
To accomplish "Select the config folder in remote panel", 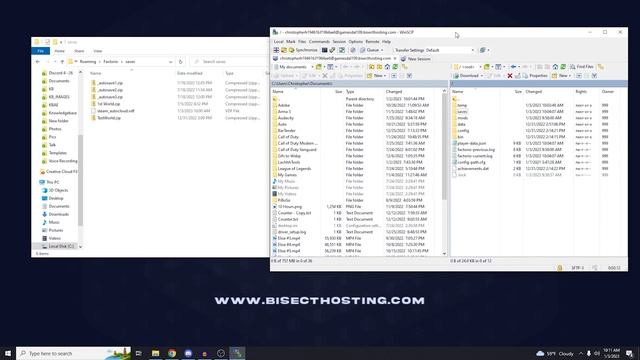I will (463, 131).
